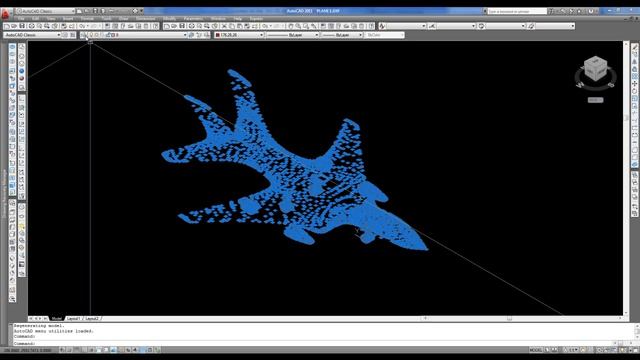This screenshot has height=360, width=640.
Task: Click the InfoCenter search keyword field
Action: 517,11
